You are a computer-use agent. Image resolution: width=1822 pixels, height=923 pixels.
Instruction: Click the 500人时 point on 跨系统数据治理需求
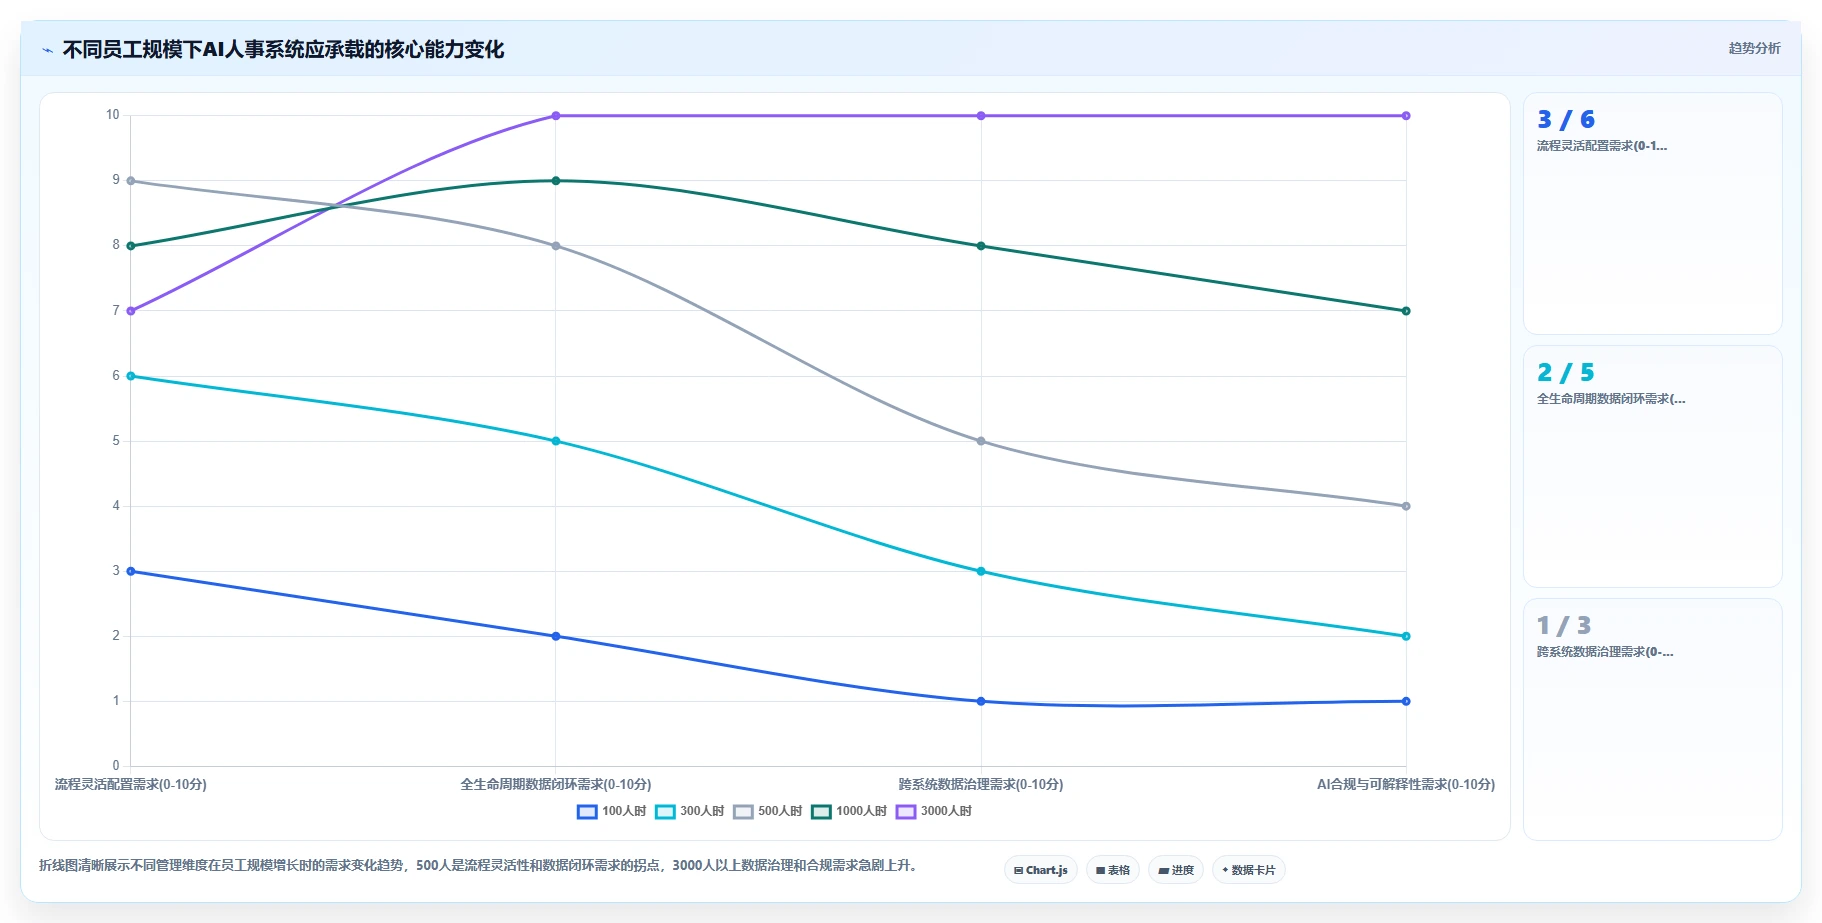click(x=981, y=441)
